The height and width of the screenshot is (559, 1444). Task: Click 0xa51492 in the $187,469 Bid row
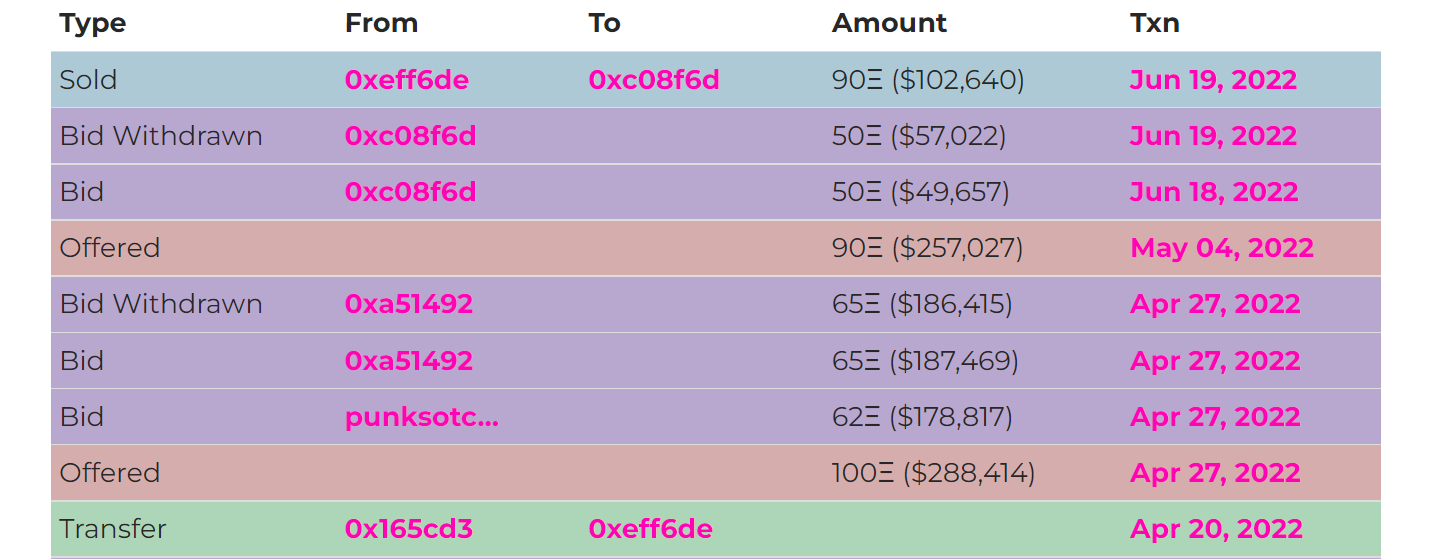tap(408, 360)
